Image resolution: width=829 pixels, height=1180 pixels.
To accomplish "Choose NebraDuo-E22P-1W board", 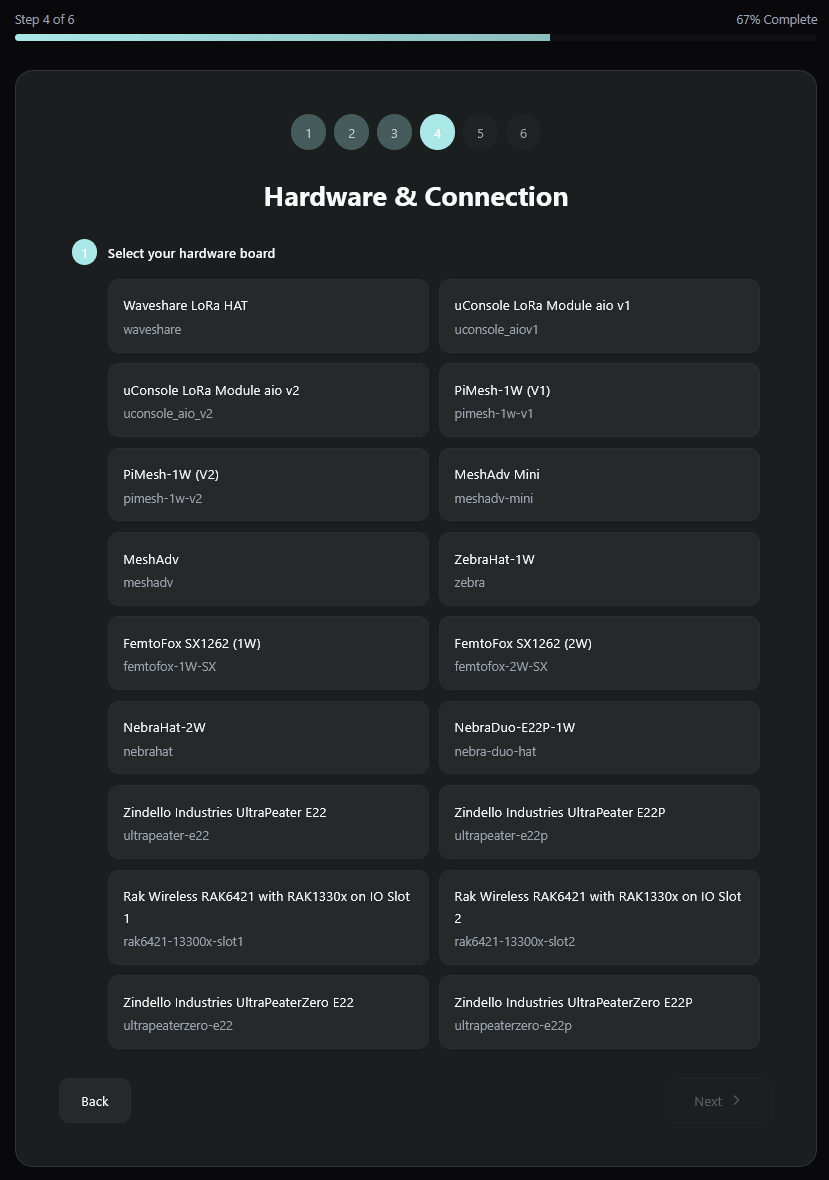I will click(x=599, y=738).
